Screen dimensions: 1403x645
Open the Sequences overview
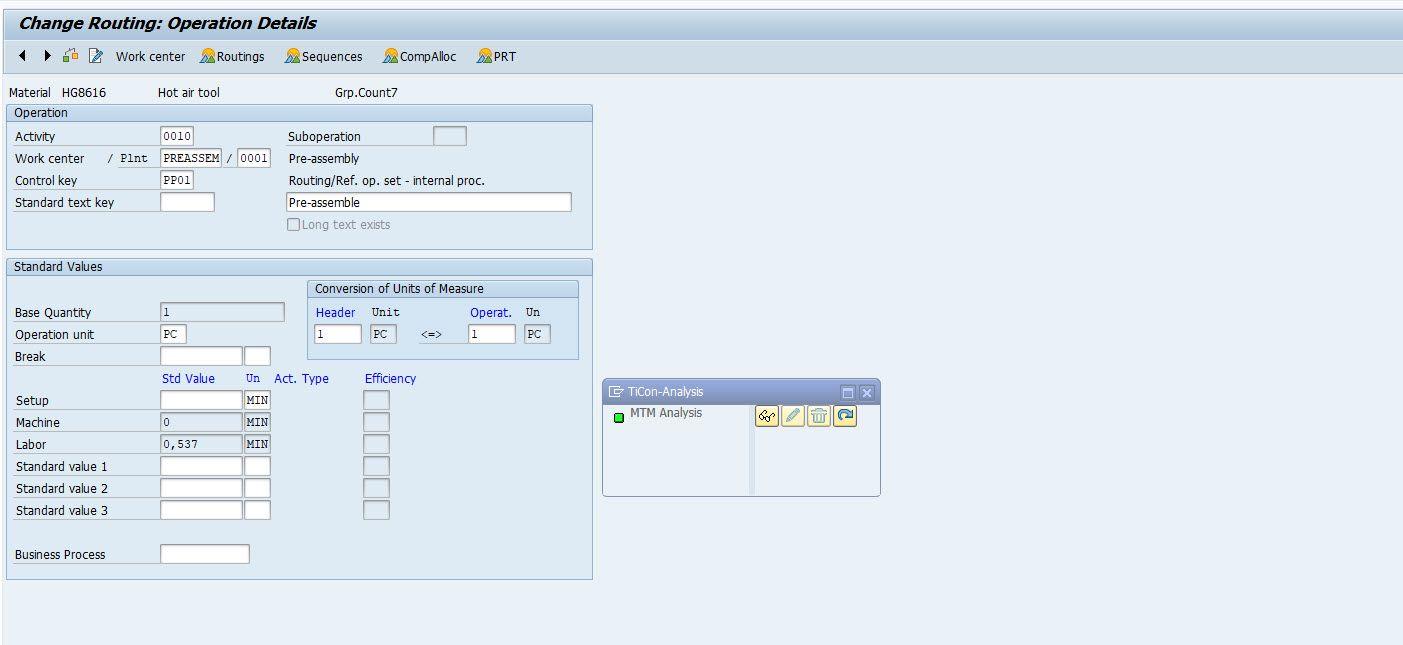point(323,57)
